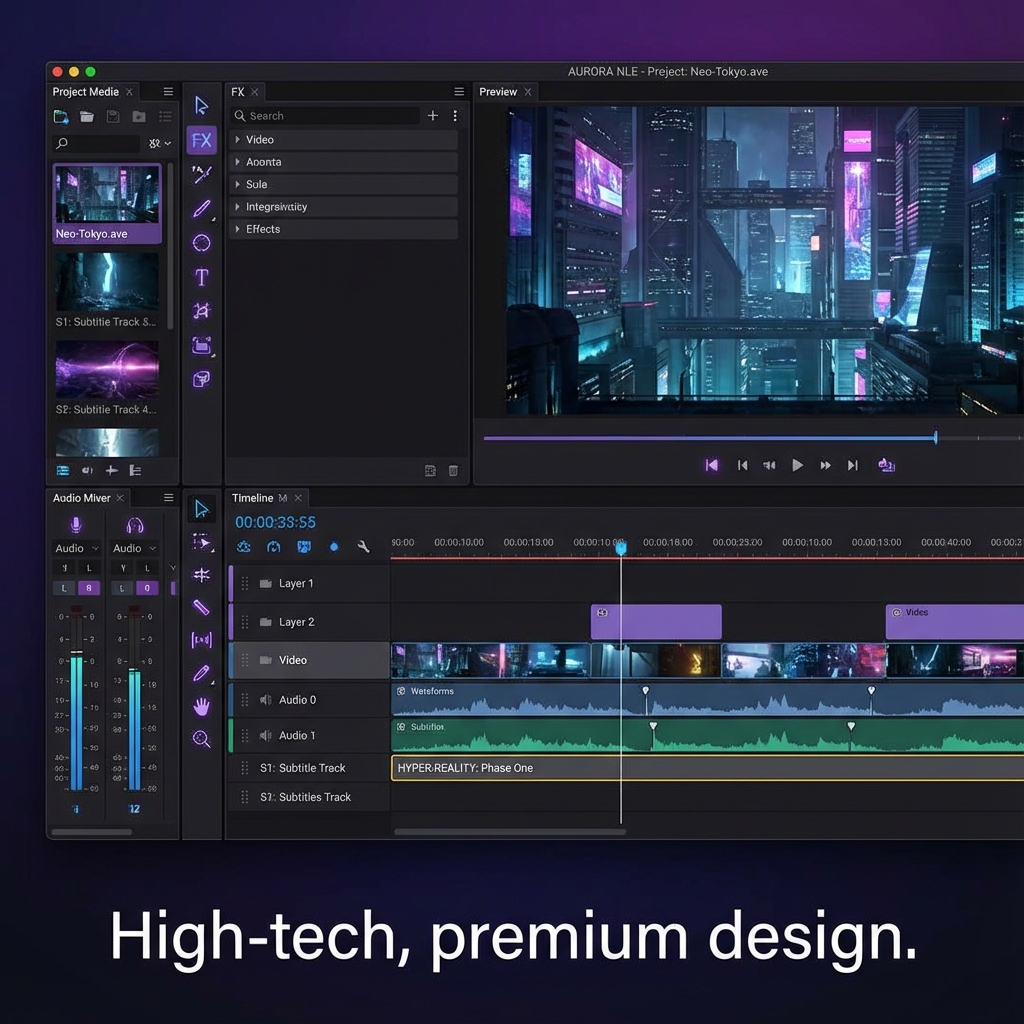
Task: Click the preview progress scrubber bar
Action: coord(754,438)
